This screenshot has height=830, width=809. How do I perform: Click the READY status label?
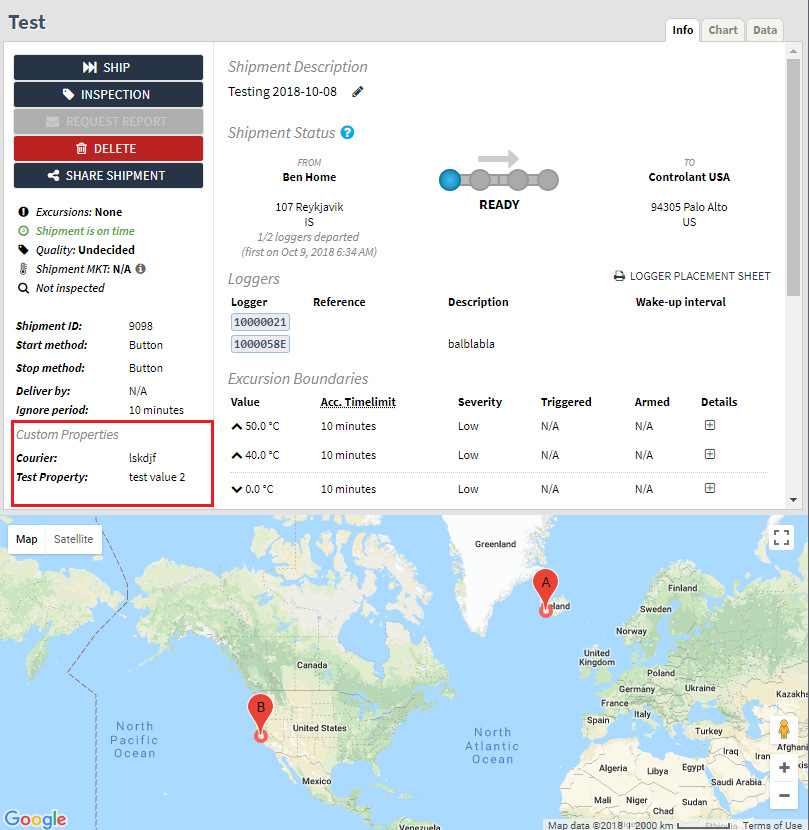(x=499, y=205)
